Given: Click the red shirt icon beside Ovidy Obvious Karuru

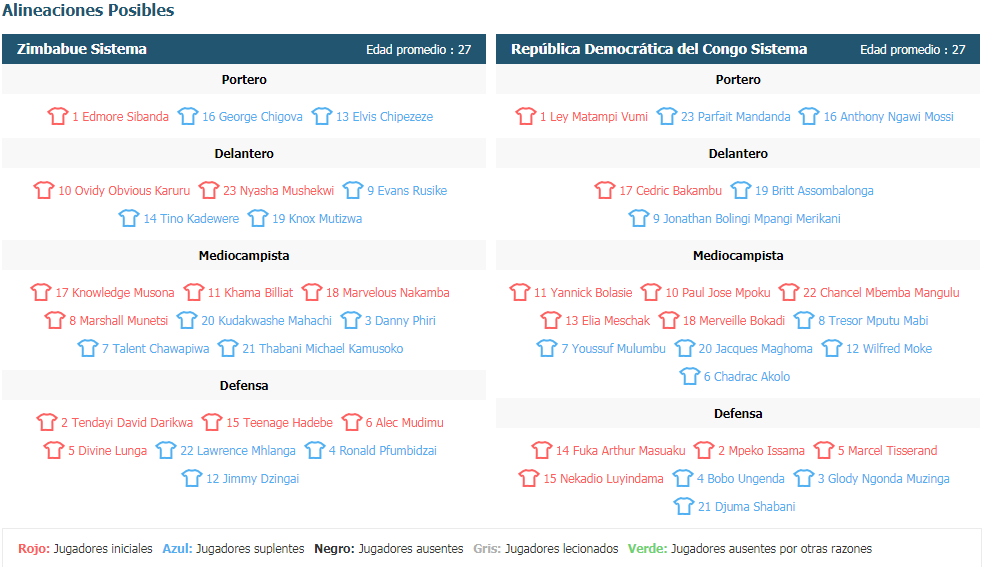Looking at the screenshot, I should tap(43, 190).
